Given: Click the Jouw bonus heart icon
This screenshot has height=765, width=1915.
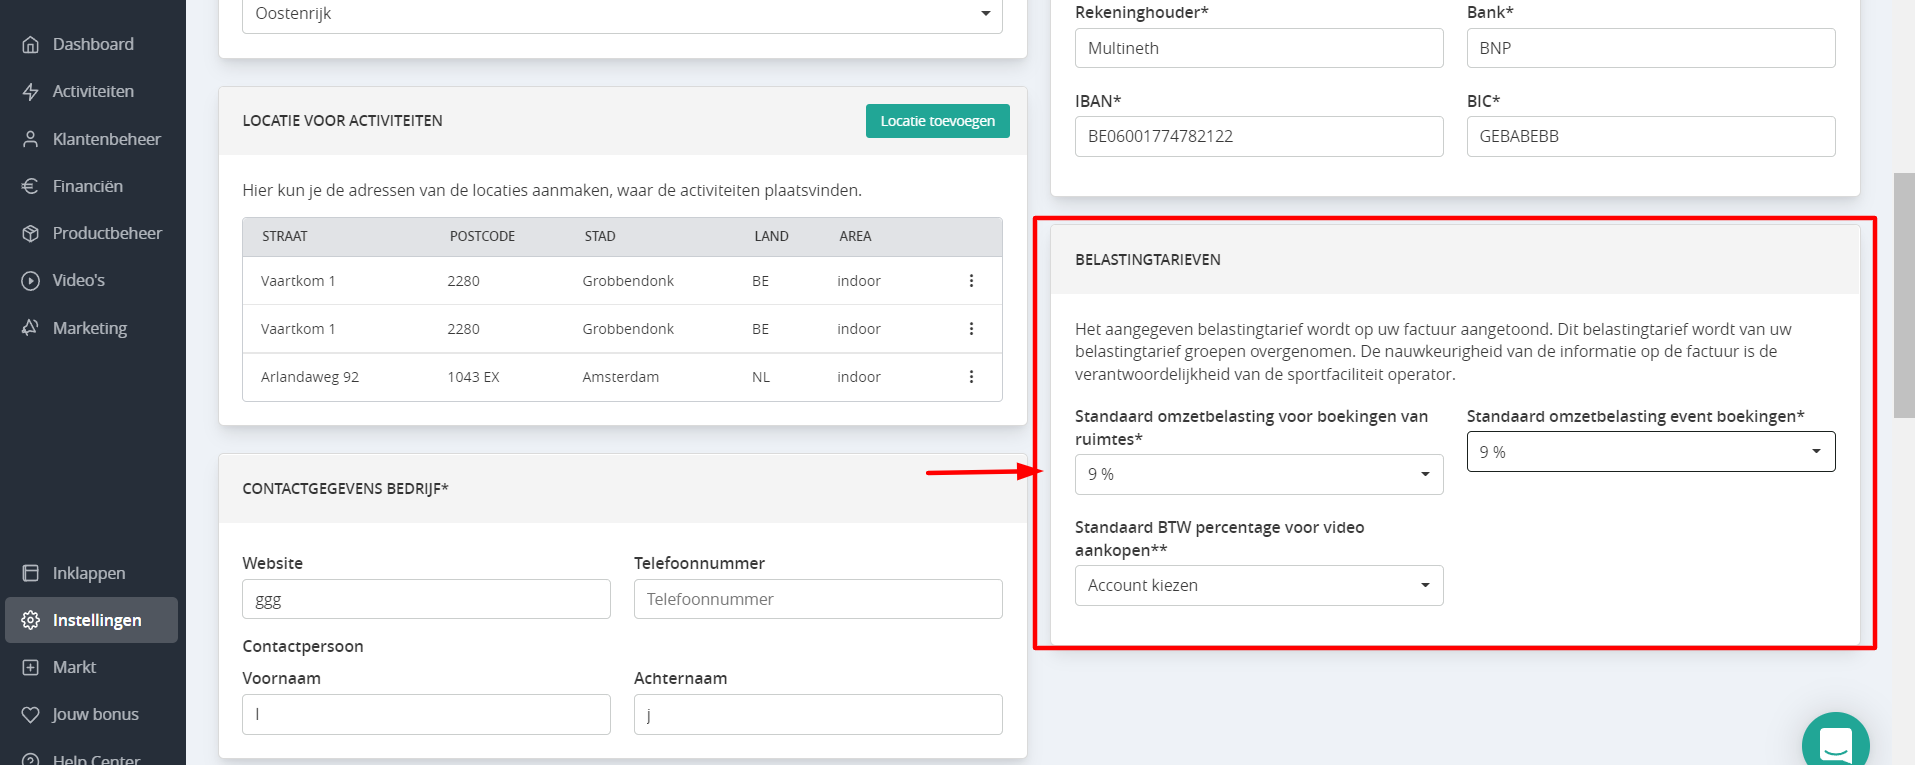Looking at the screenshot, I should [31, 714].
